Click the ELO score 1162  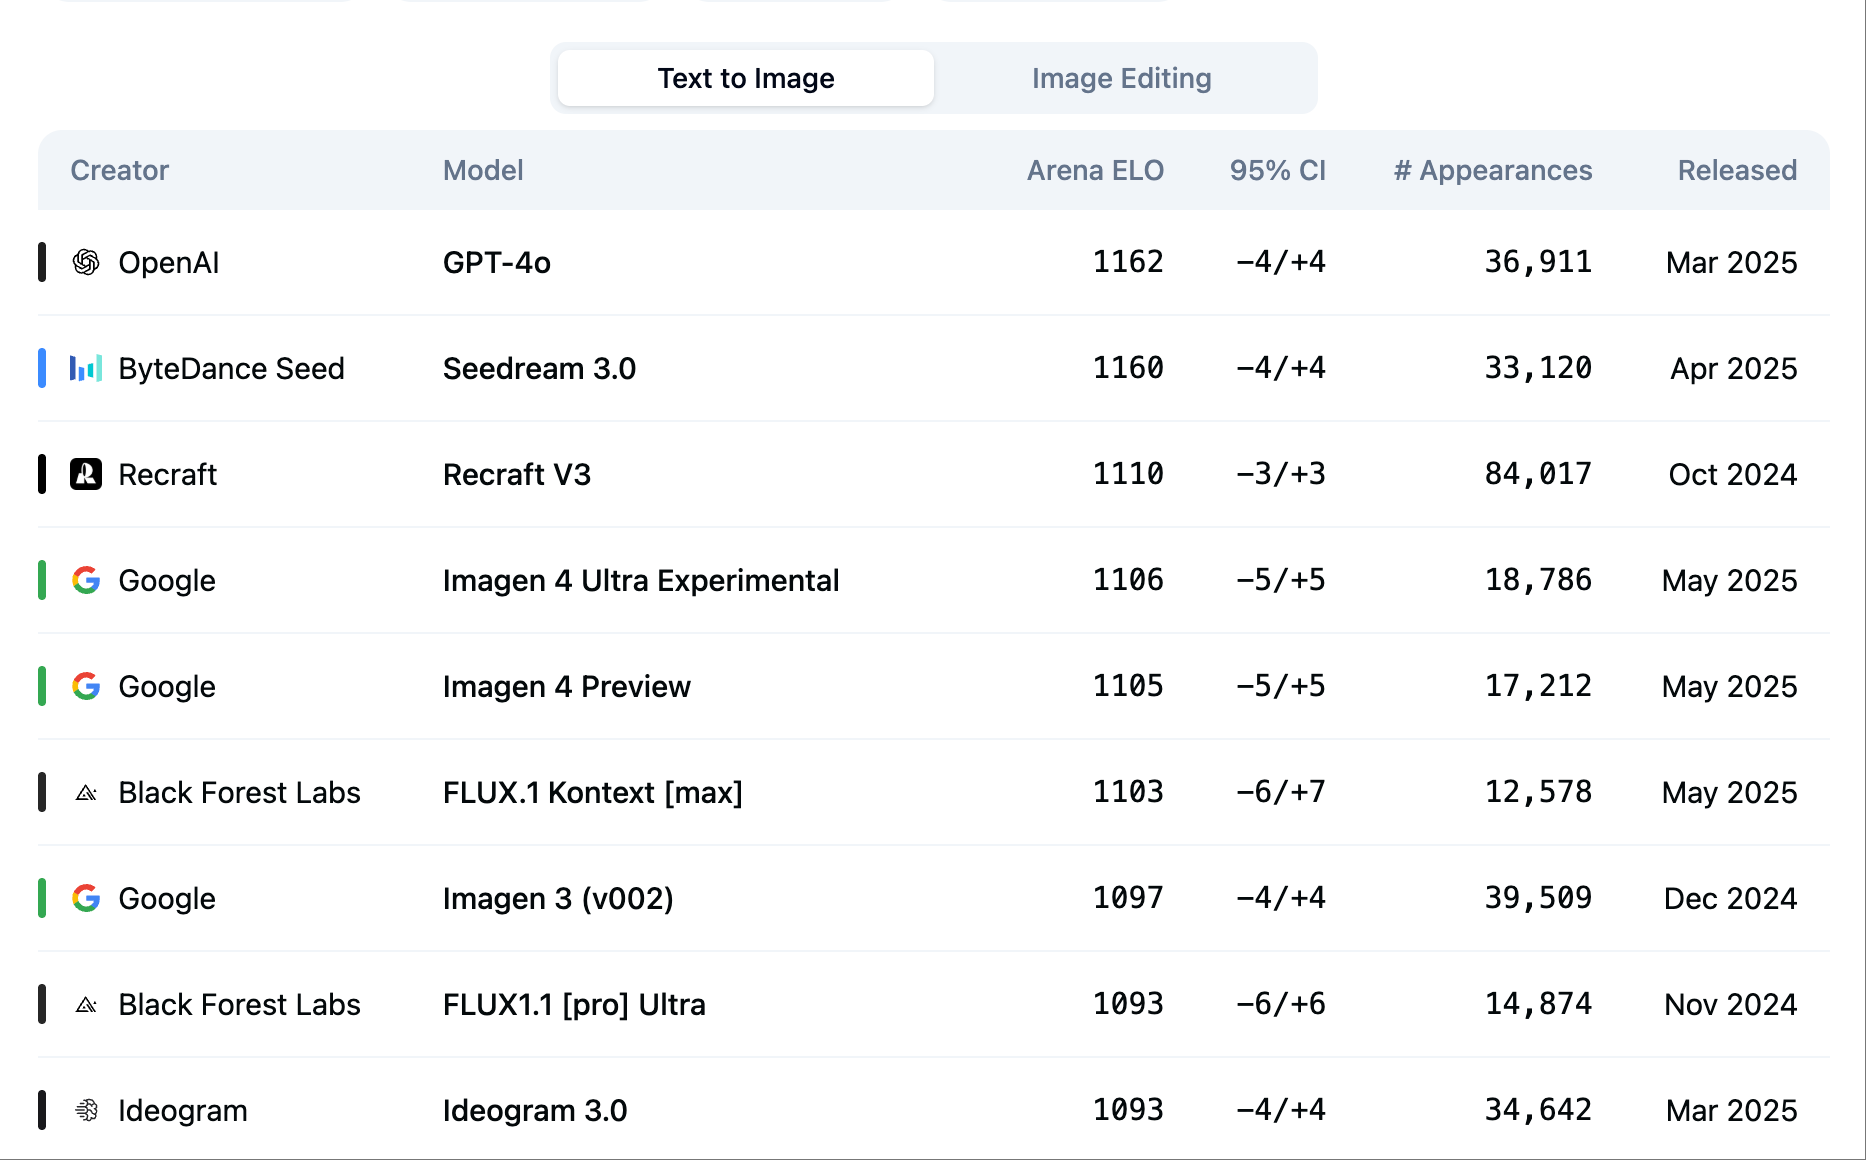[x=1128, y=262]
